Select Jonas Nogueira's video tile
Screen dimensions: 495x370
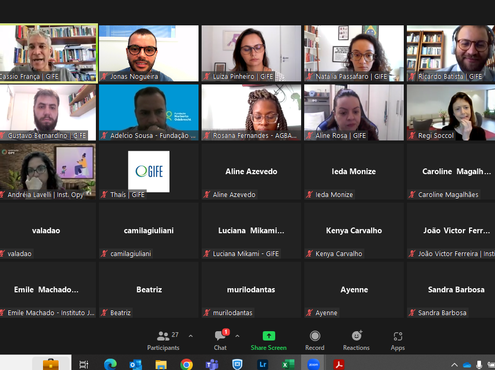click(149, 53)
